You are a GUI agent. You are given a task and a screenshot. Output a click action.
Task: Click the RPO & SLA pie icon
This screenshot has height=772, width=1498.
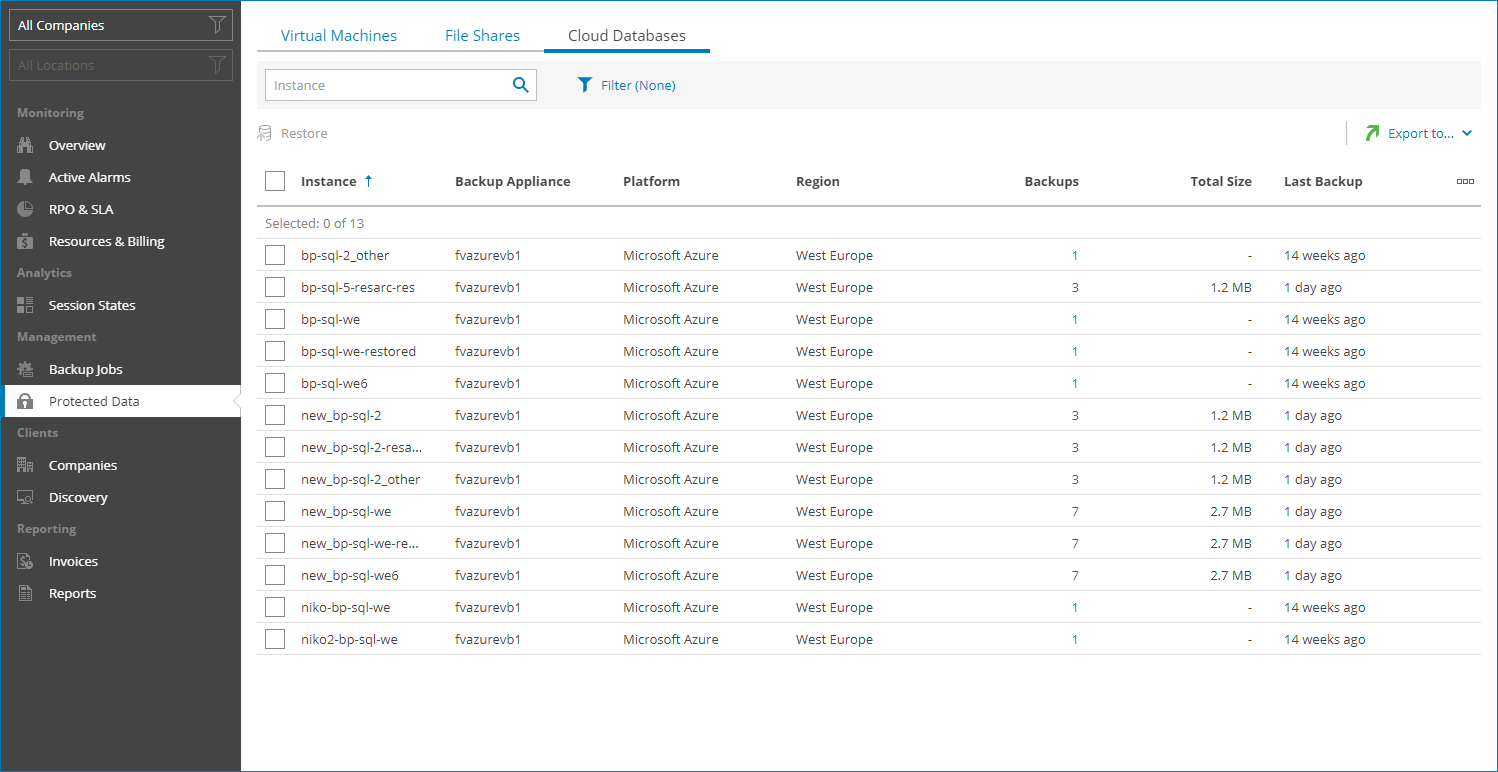[26, 209]
